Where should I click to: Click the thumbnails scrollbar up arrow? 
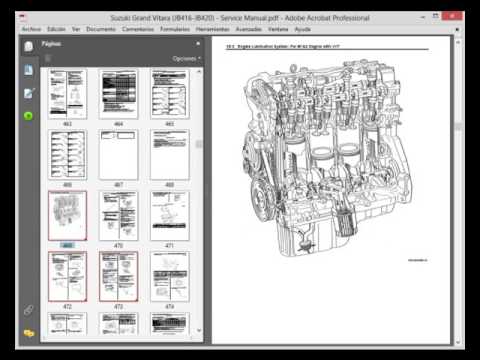click(x=199, y=71)
